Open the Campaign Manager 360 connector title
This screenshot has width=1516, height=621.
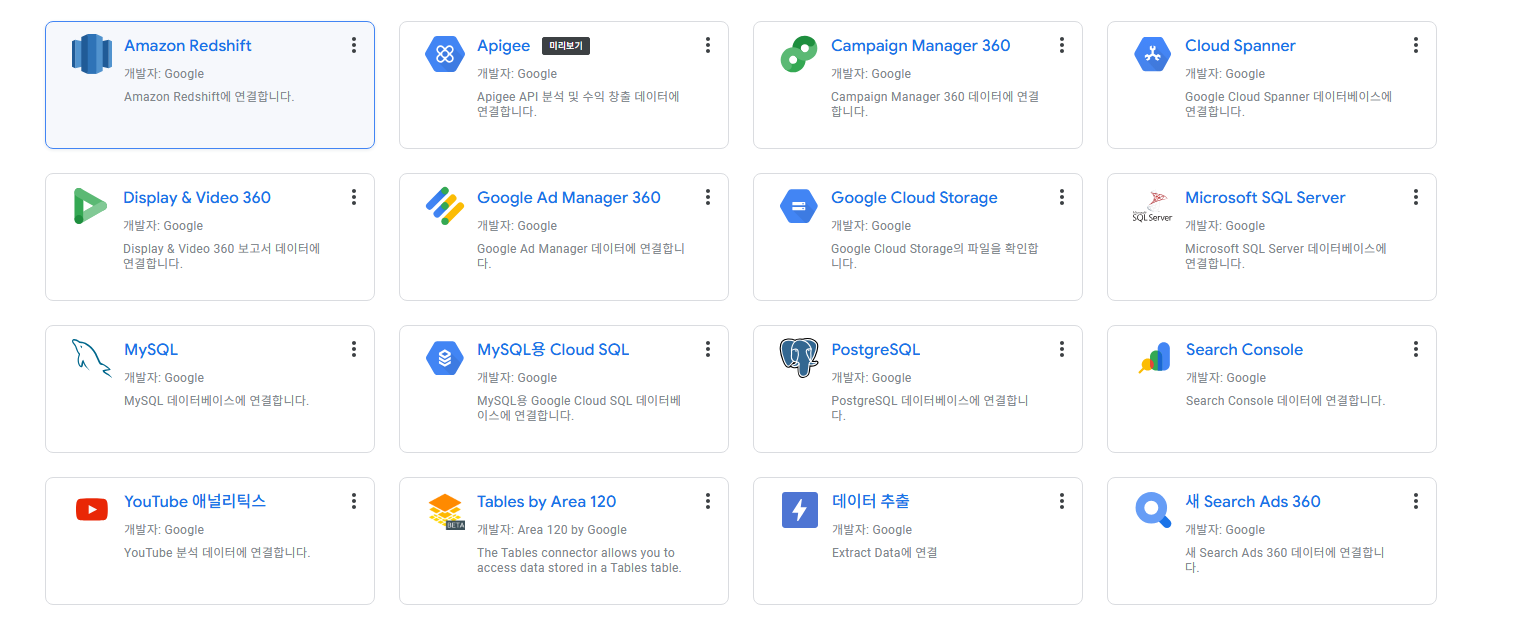coord(920,46)
